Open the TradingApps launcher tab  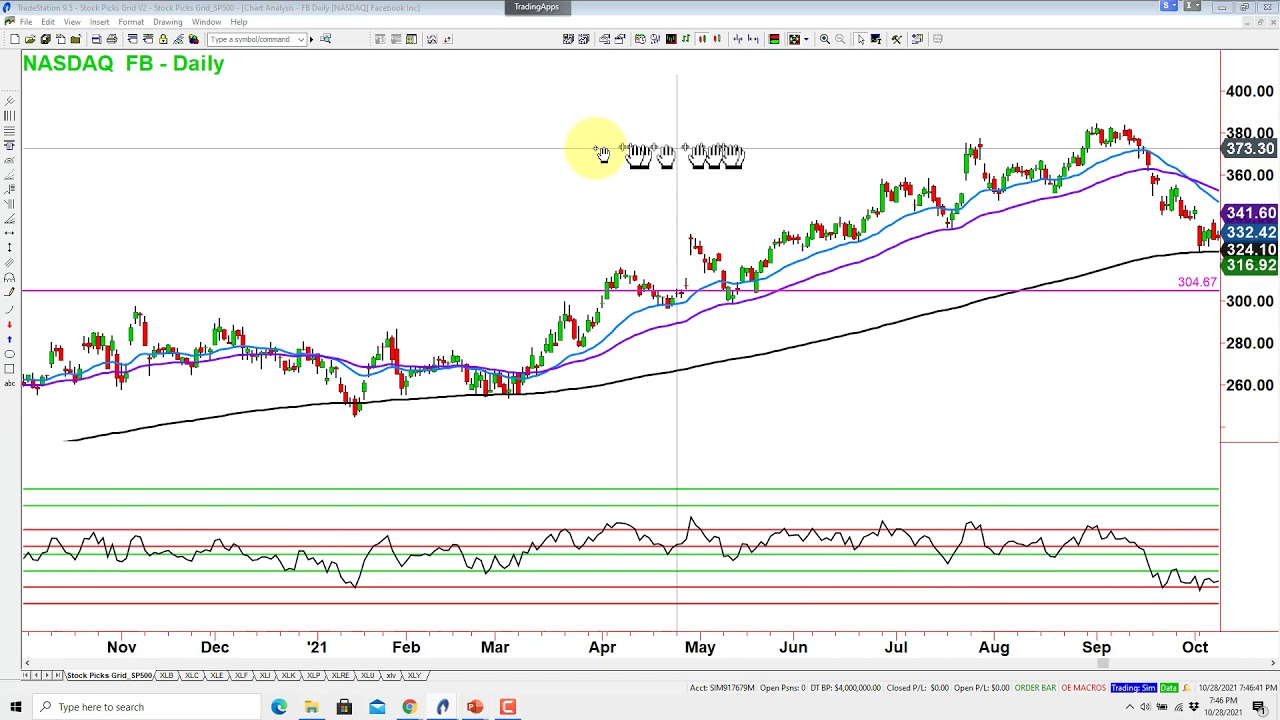(x=537, y=7)
